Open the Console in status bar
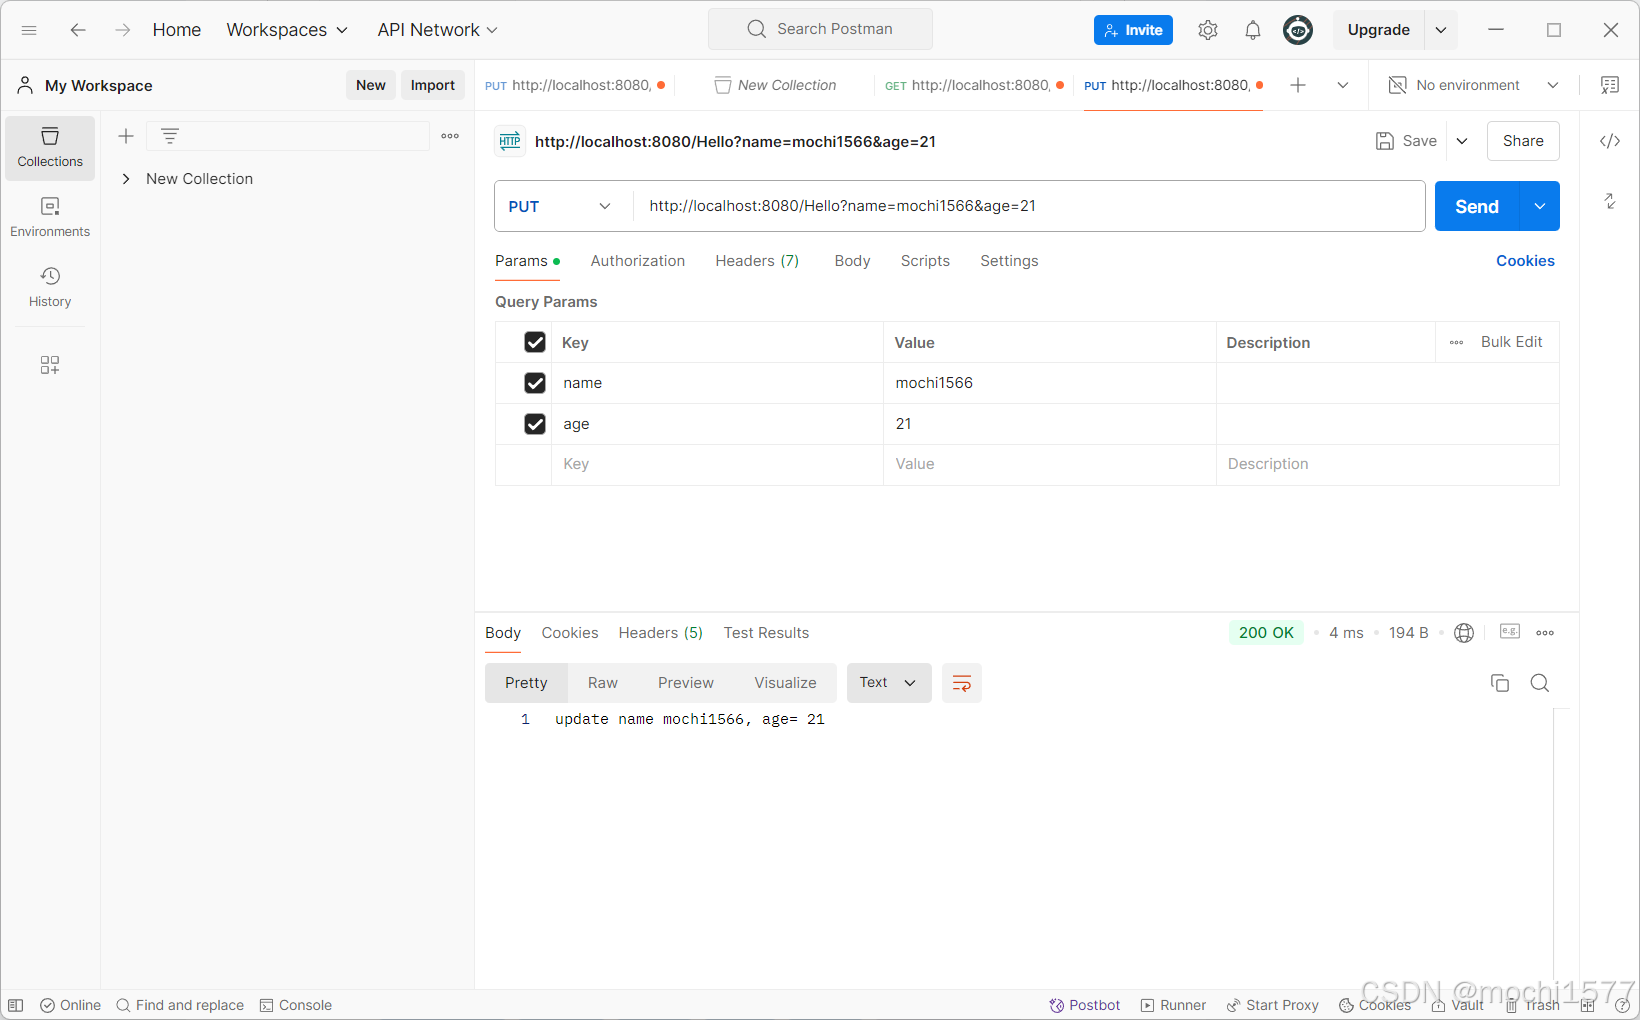This screenshot has height=1020, width=1640. coord(296,1005)
